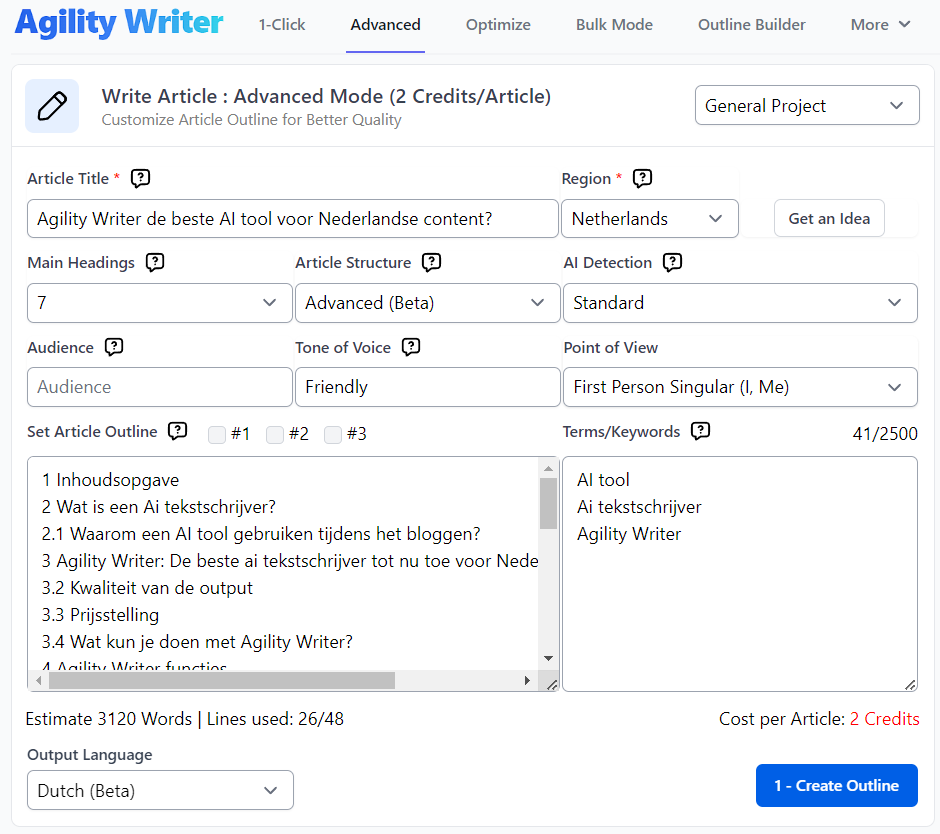Open help icon beside Audience label

[114, 347]
